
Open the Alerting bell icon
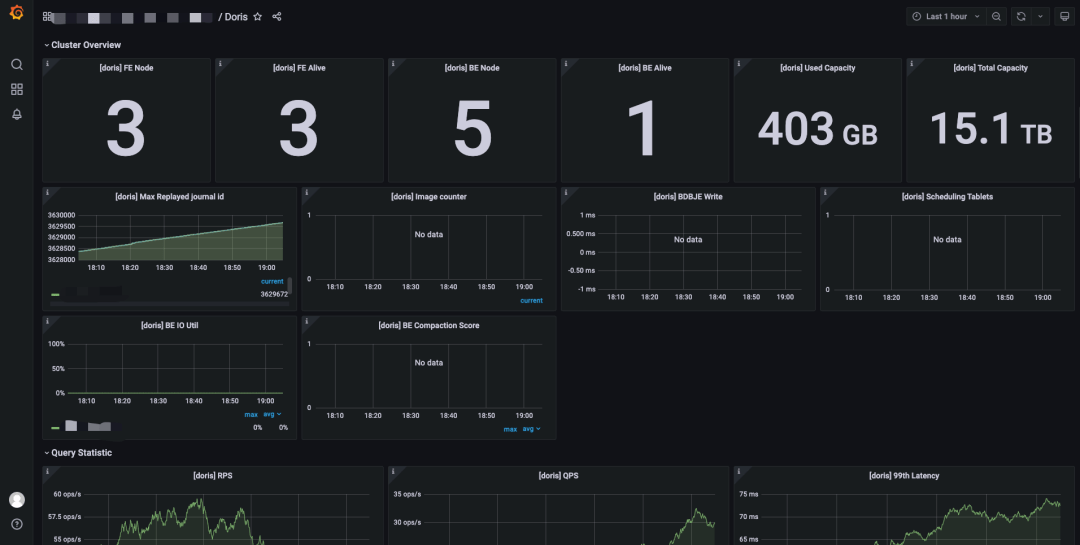tap(17, 114)
